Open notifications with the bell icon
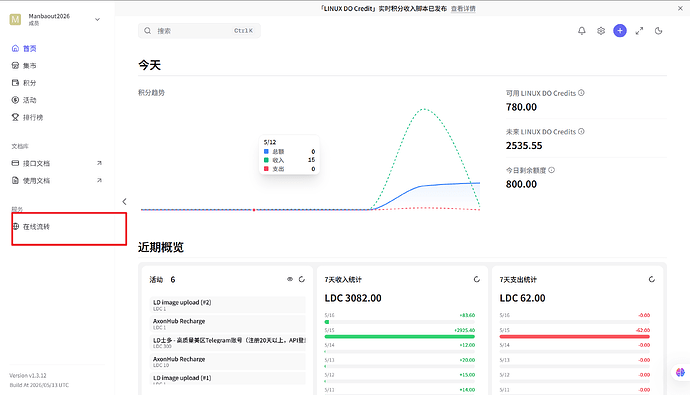This screenshot has height=395, width=690. click(x=582, y=31)
